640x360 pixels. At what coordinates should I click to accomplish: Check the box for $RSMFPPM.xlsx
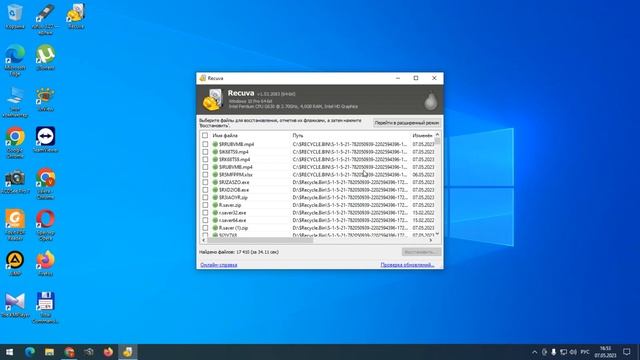tap(205, 174)
